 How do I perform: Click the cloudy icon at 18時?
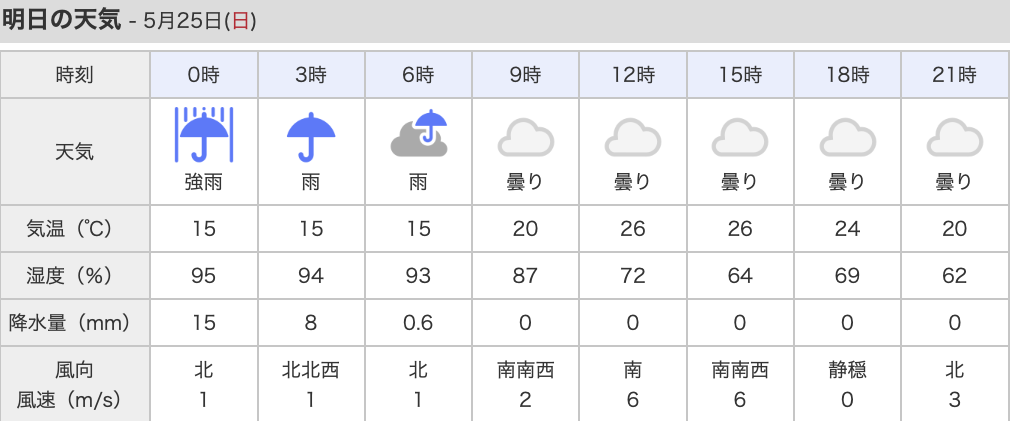[847, 137]
